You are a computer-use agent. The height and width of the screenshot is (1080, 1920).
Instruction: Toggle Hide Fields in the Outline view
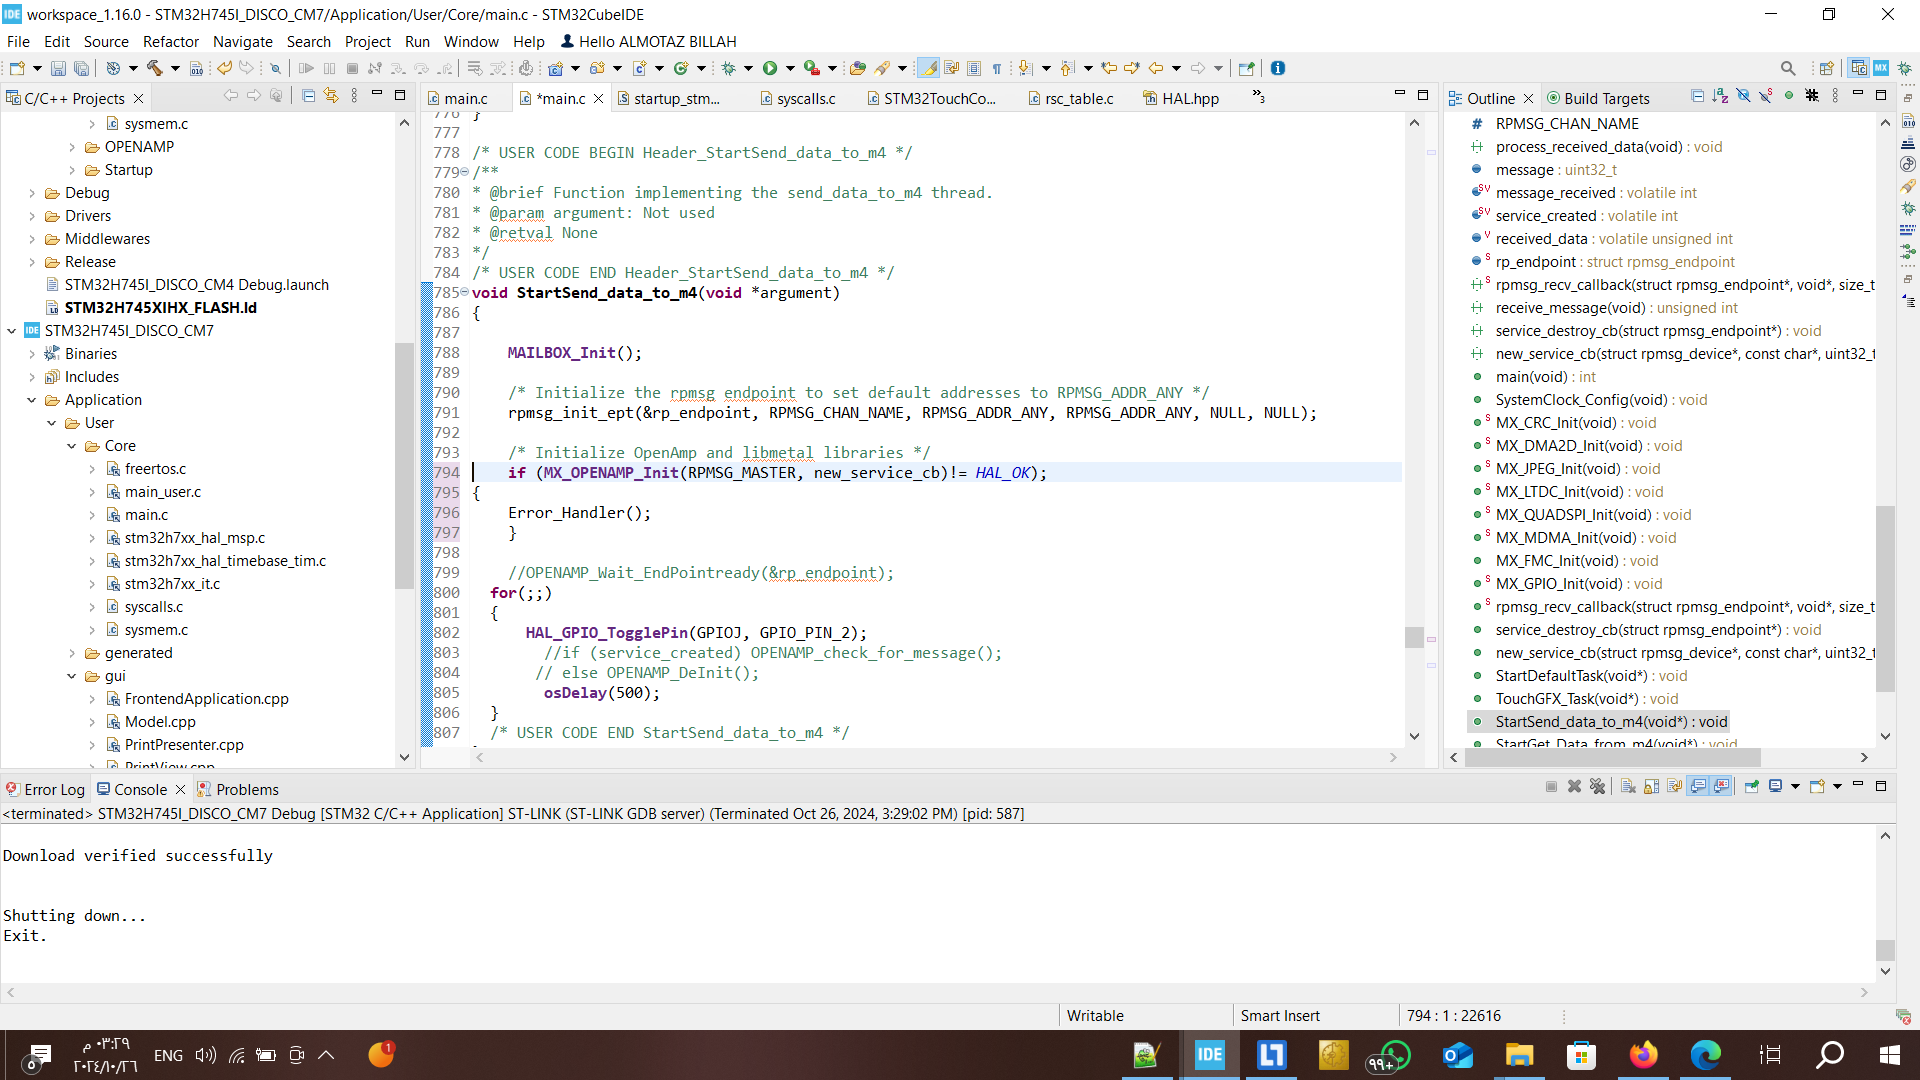click(1744, 95)
